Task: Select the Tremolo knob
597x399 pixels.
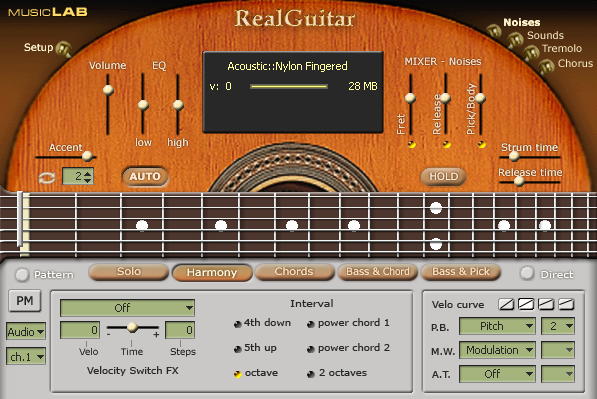Action: click(531, 53)
